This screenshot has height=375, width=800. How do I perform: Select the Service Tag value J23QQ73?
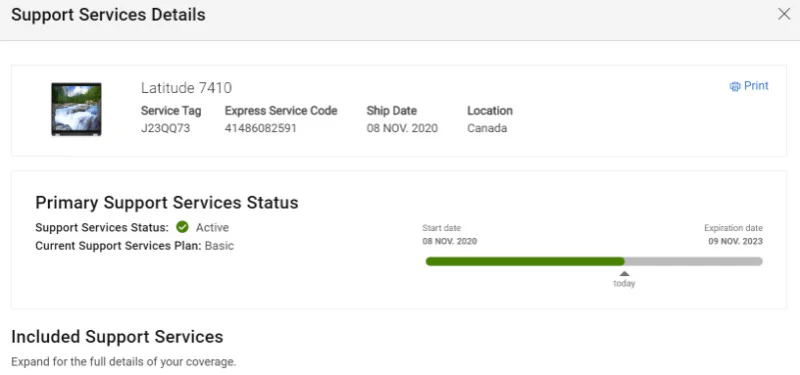point(165,128)
